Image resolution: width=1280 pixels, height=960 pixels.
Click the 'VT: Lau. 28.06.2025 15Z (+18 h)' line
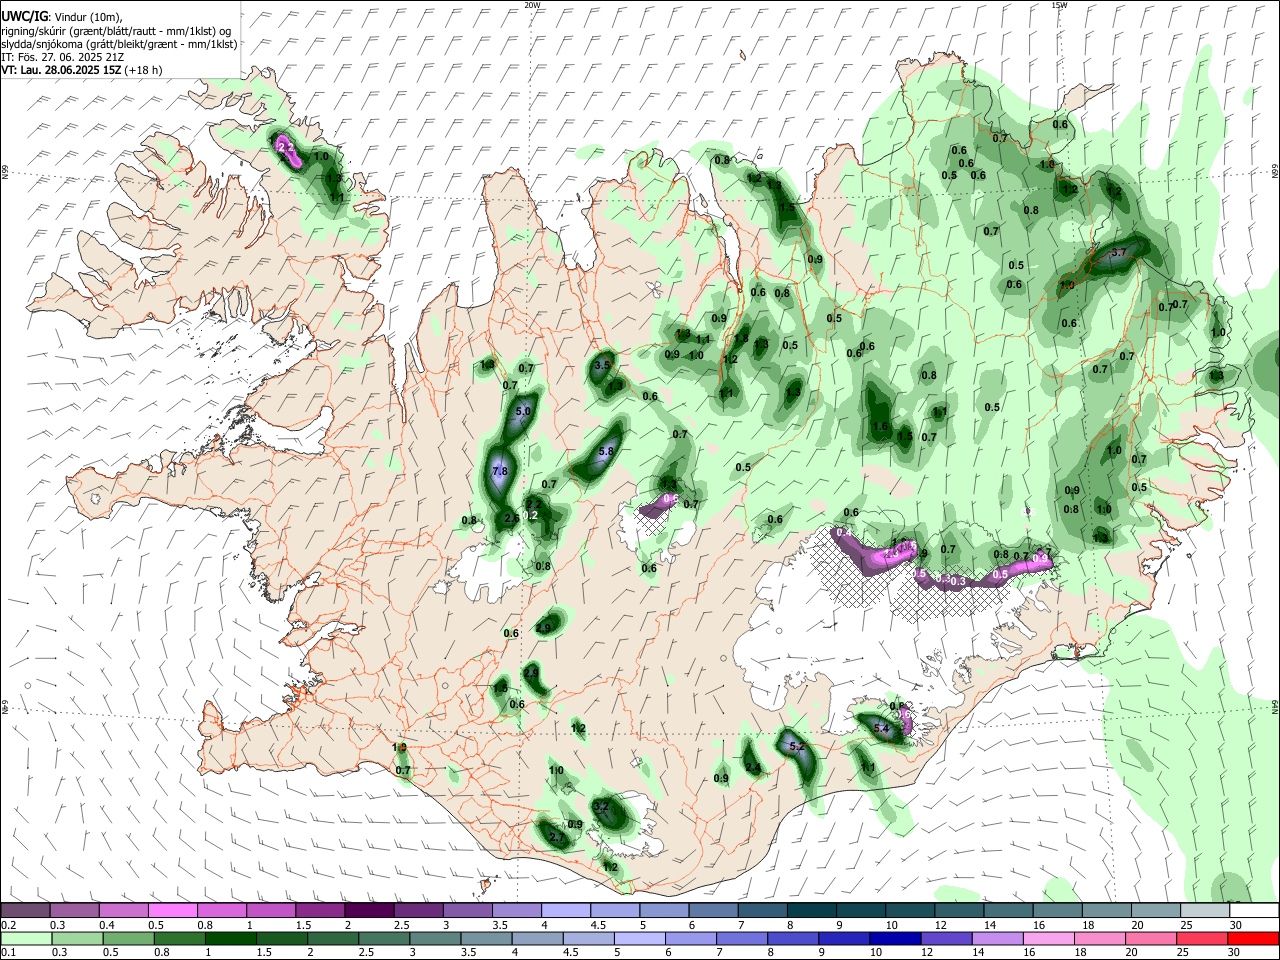click(82, 70)
